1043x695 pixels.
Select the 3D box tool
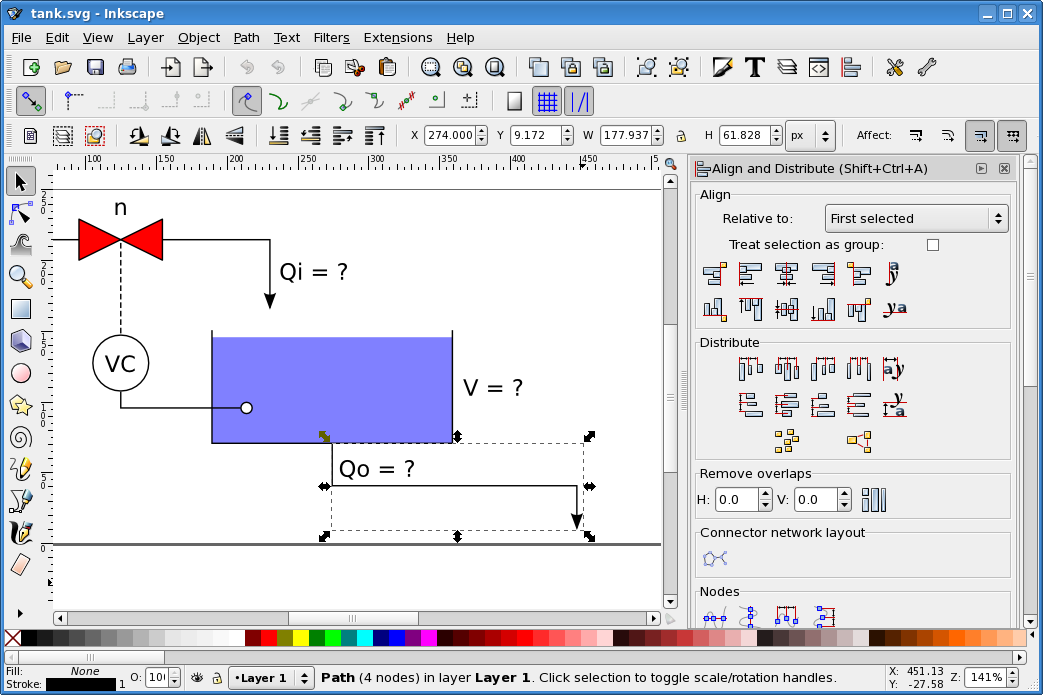point(21,341)
